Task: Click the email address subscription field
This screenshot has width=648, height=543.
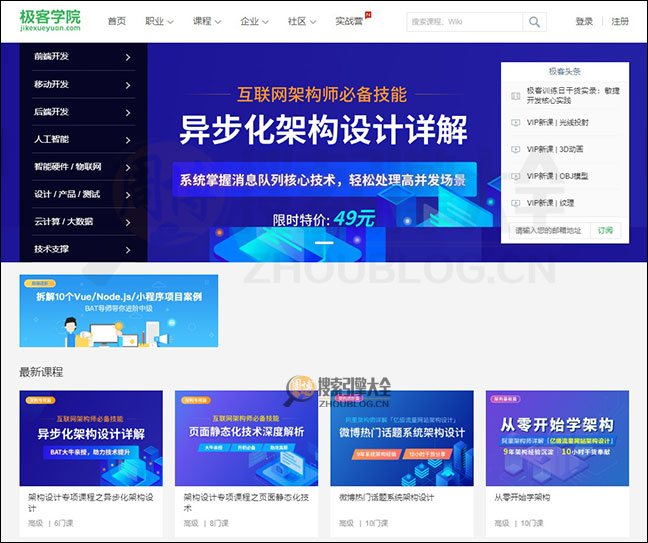Action: (550, 231)
